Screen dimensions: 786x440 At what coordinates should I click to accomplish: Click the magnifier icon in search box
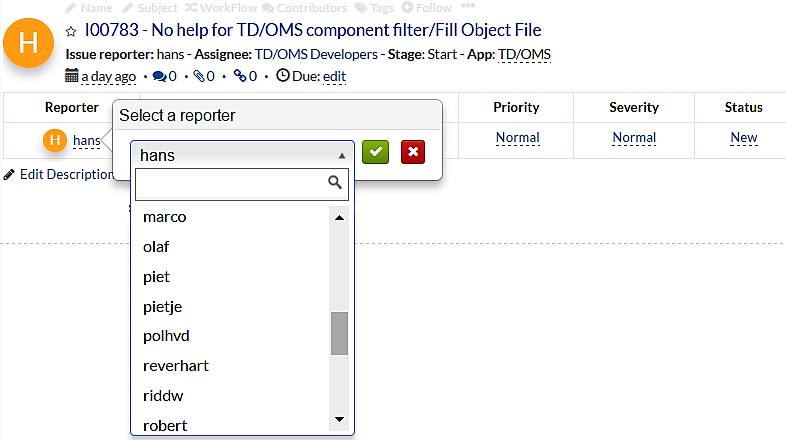[x=336, y=183]
